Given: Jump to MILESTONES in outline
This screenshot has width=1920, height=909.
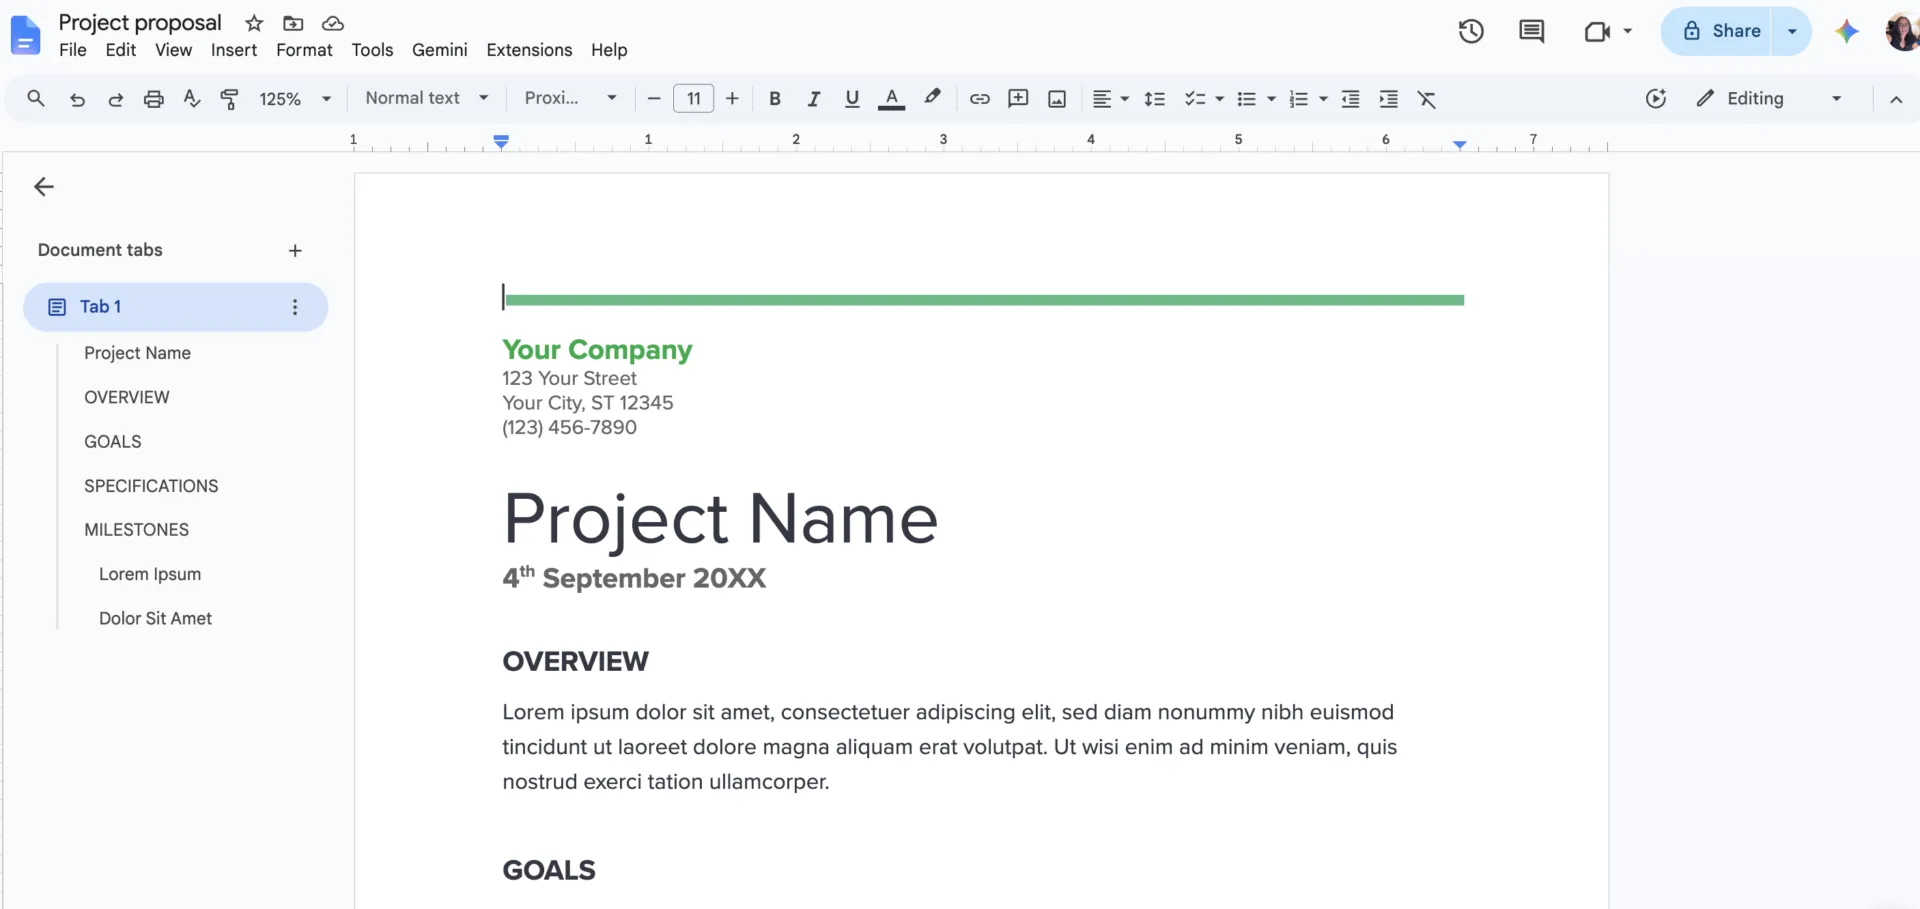Looking at the screenshot, I should (x=136, y=530).
